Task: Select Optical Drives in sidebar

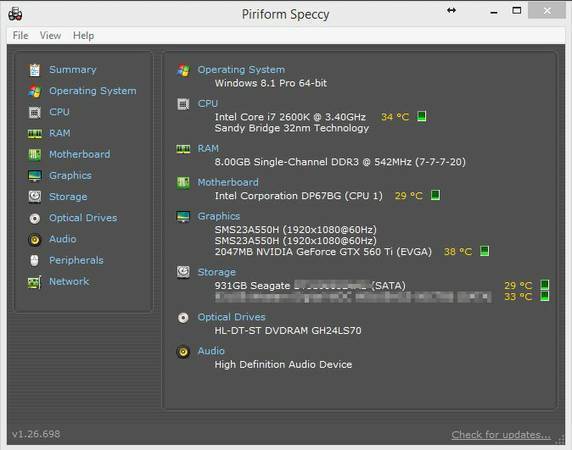Action: (x=83, y=218)
